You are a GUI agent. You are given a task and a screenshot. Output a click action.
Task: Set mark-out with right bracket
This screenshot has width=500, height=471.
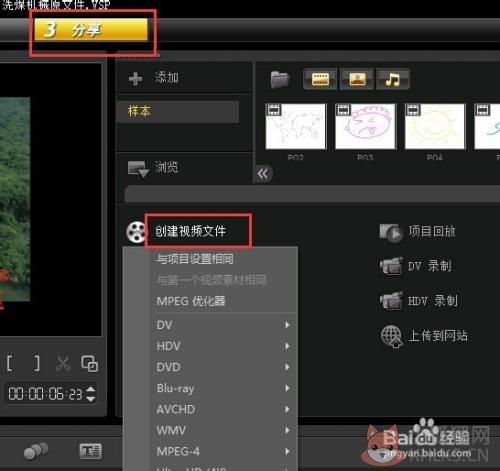click(37, 363)
